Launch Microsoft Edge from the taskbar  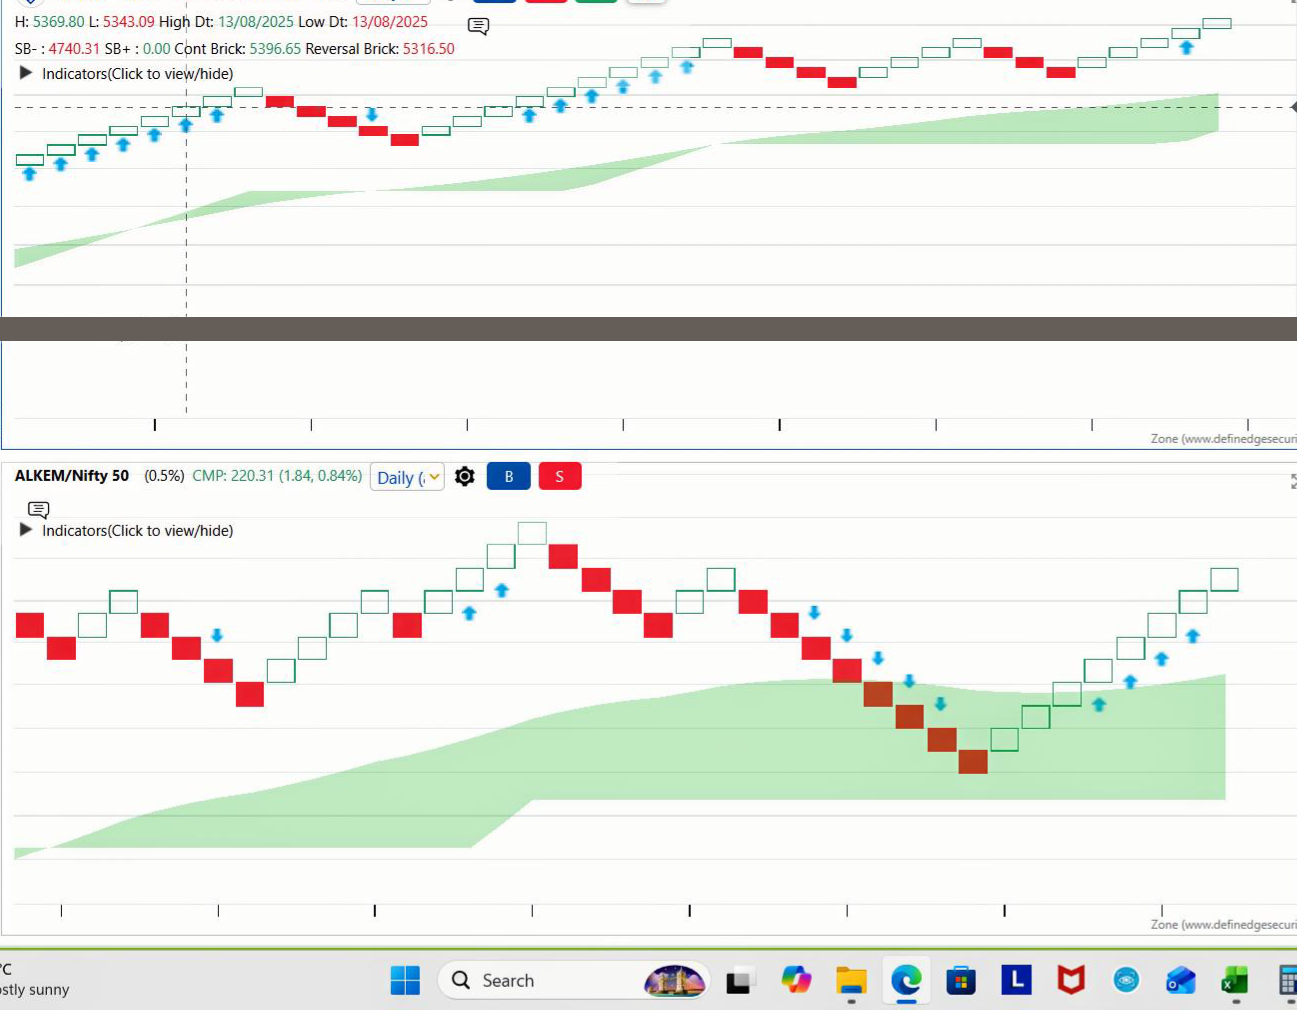point(905,981)
